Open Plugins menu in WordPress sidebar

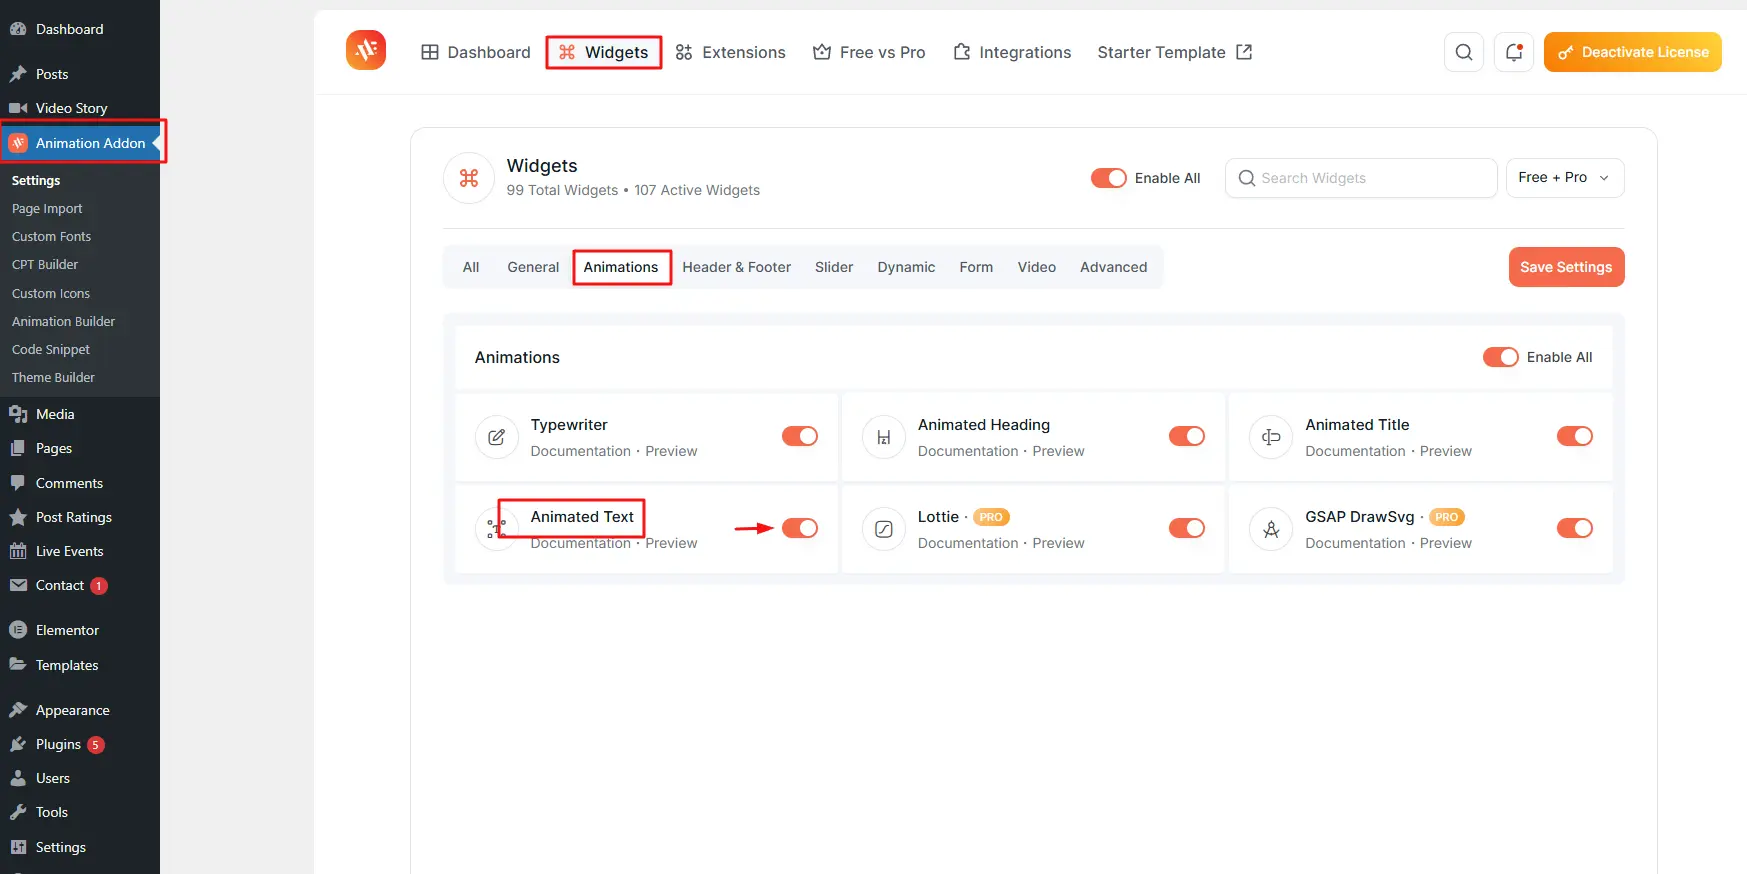(58, 744)
